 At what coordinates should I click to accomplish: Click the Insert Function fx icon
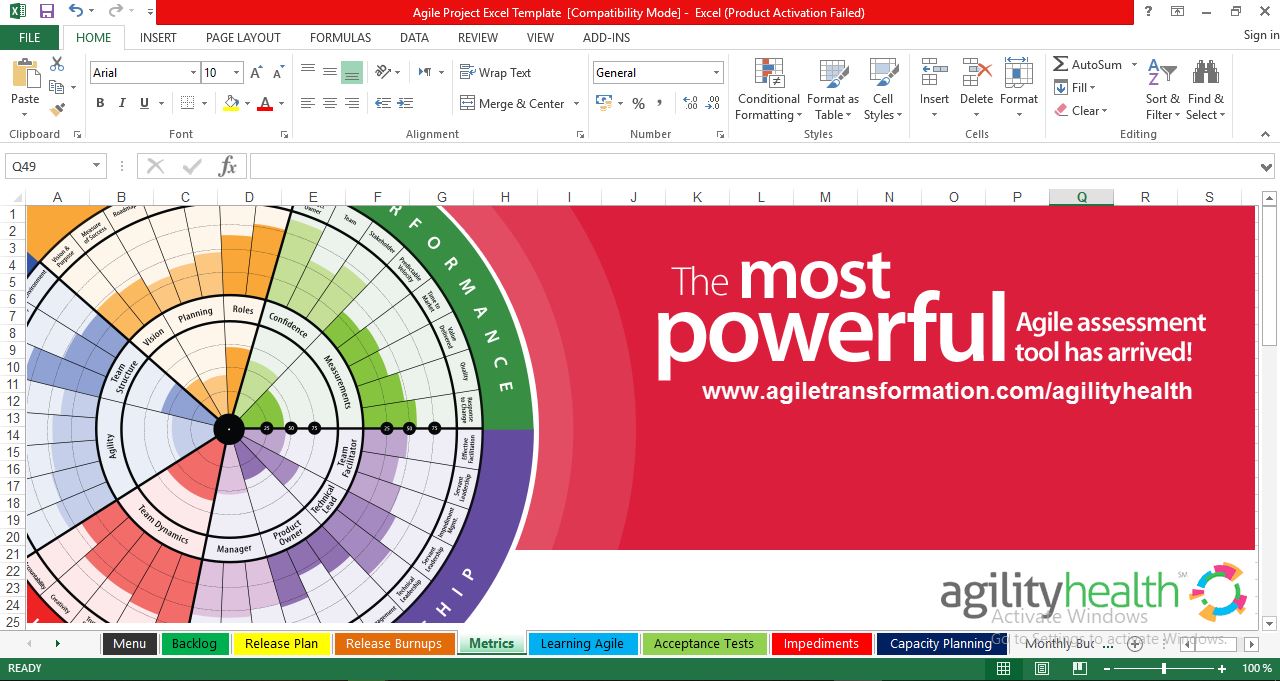228,166
